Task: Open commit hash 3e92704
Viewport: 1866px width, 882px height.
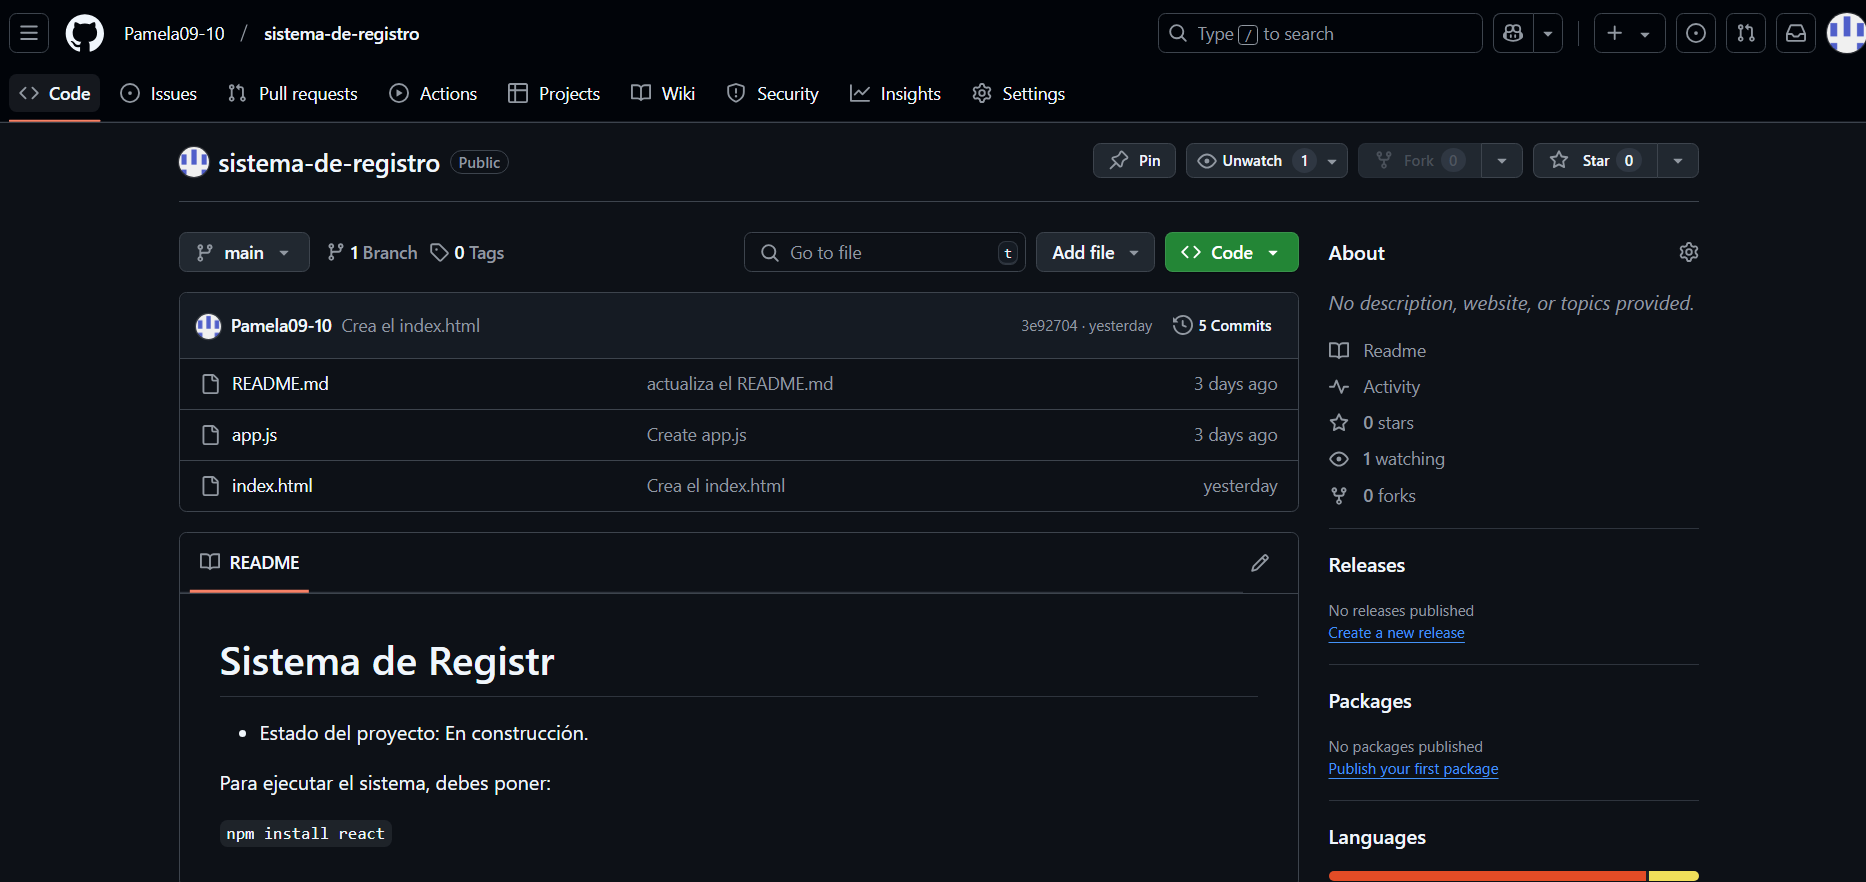Action: pos(1049,325)
